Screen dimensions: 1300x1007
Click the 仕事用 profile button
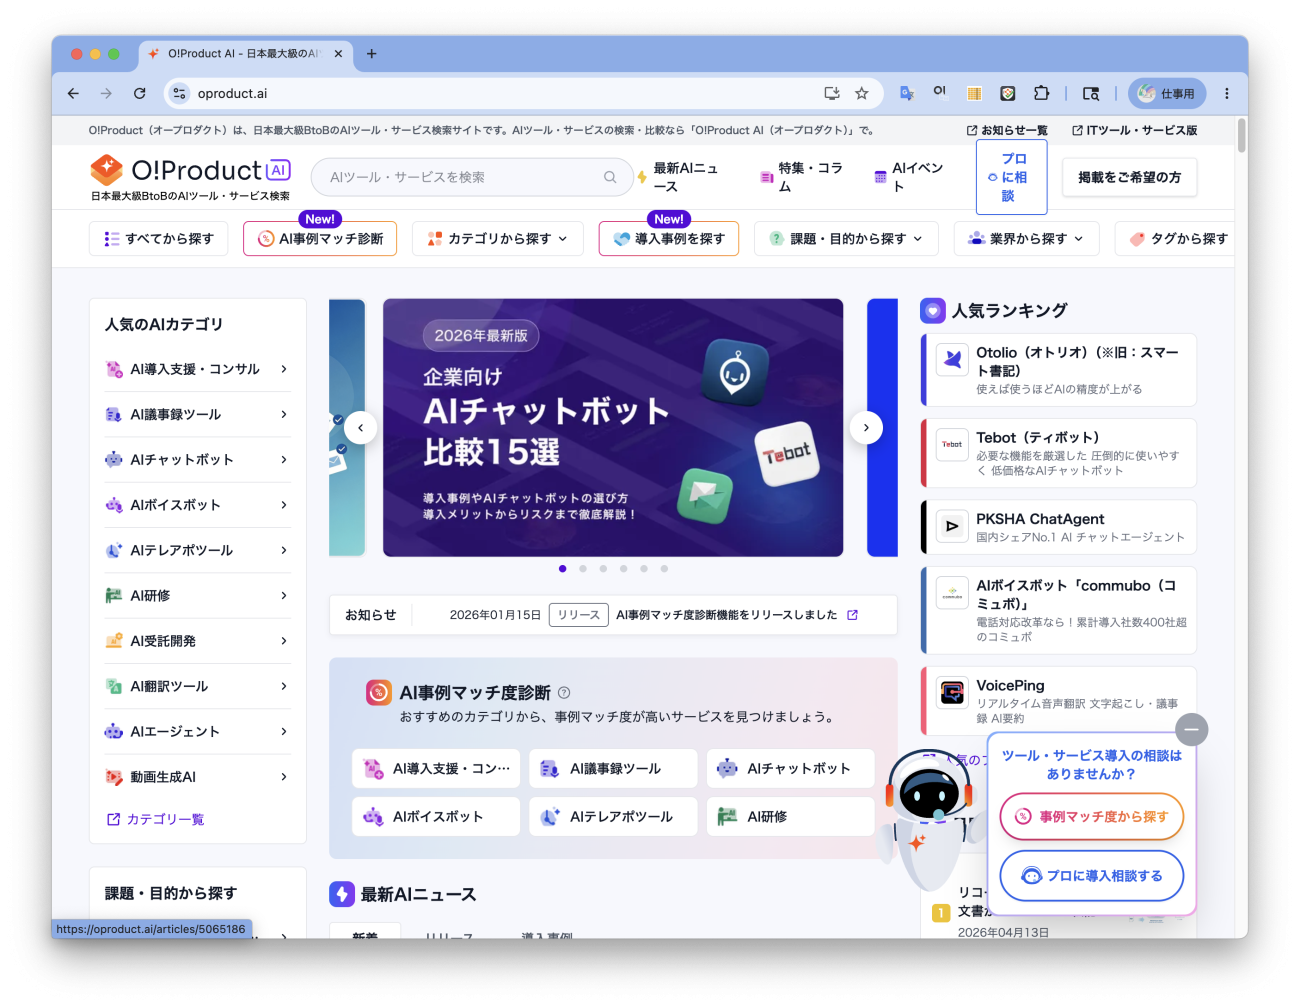[x=1167, y=93]
